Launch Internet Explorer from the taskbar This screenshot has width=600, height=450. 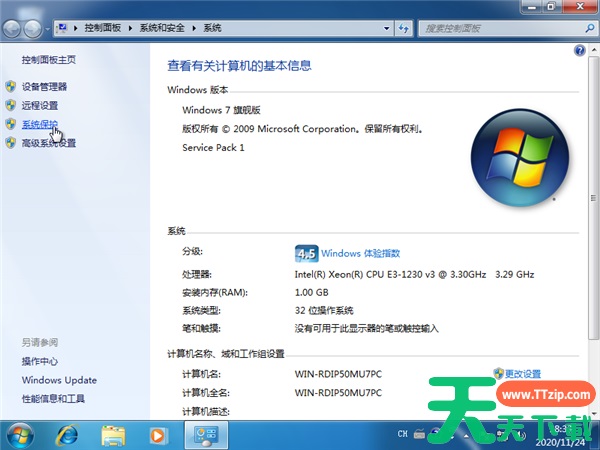coord(69,435)
